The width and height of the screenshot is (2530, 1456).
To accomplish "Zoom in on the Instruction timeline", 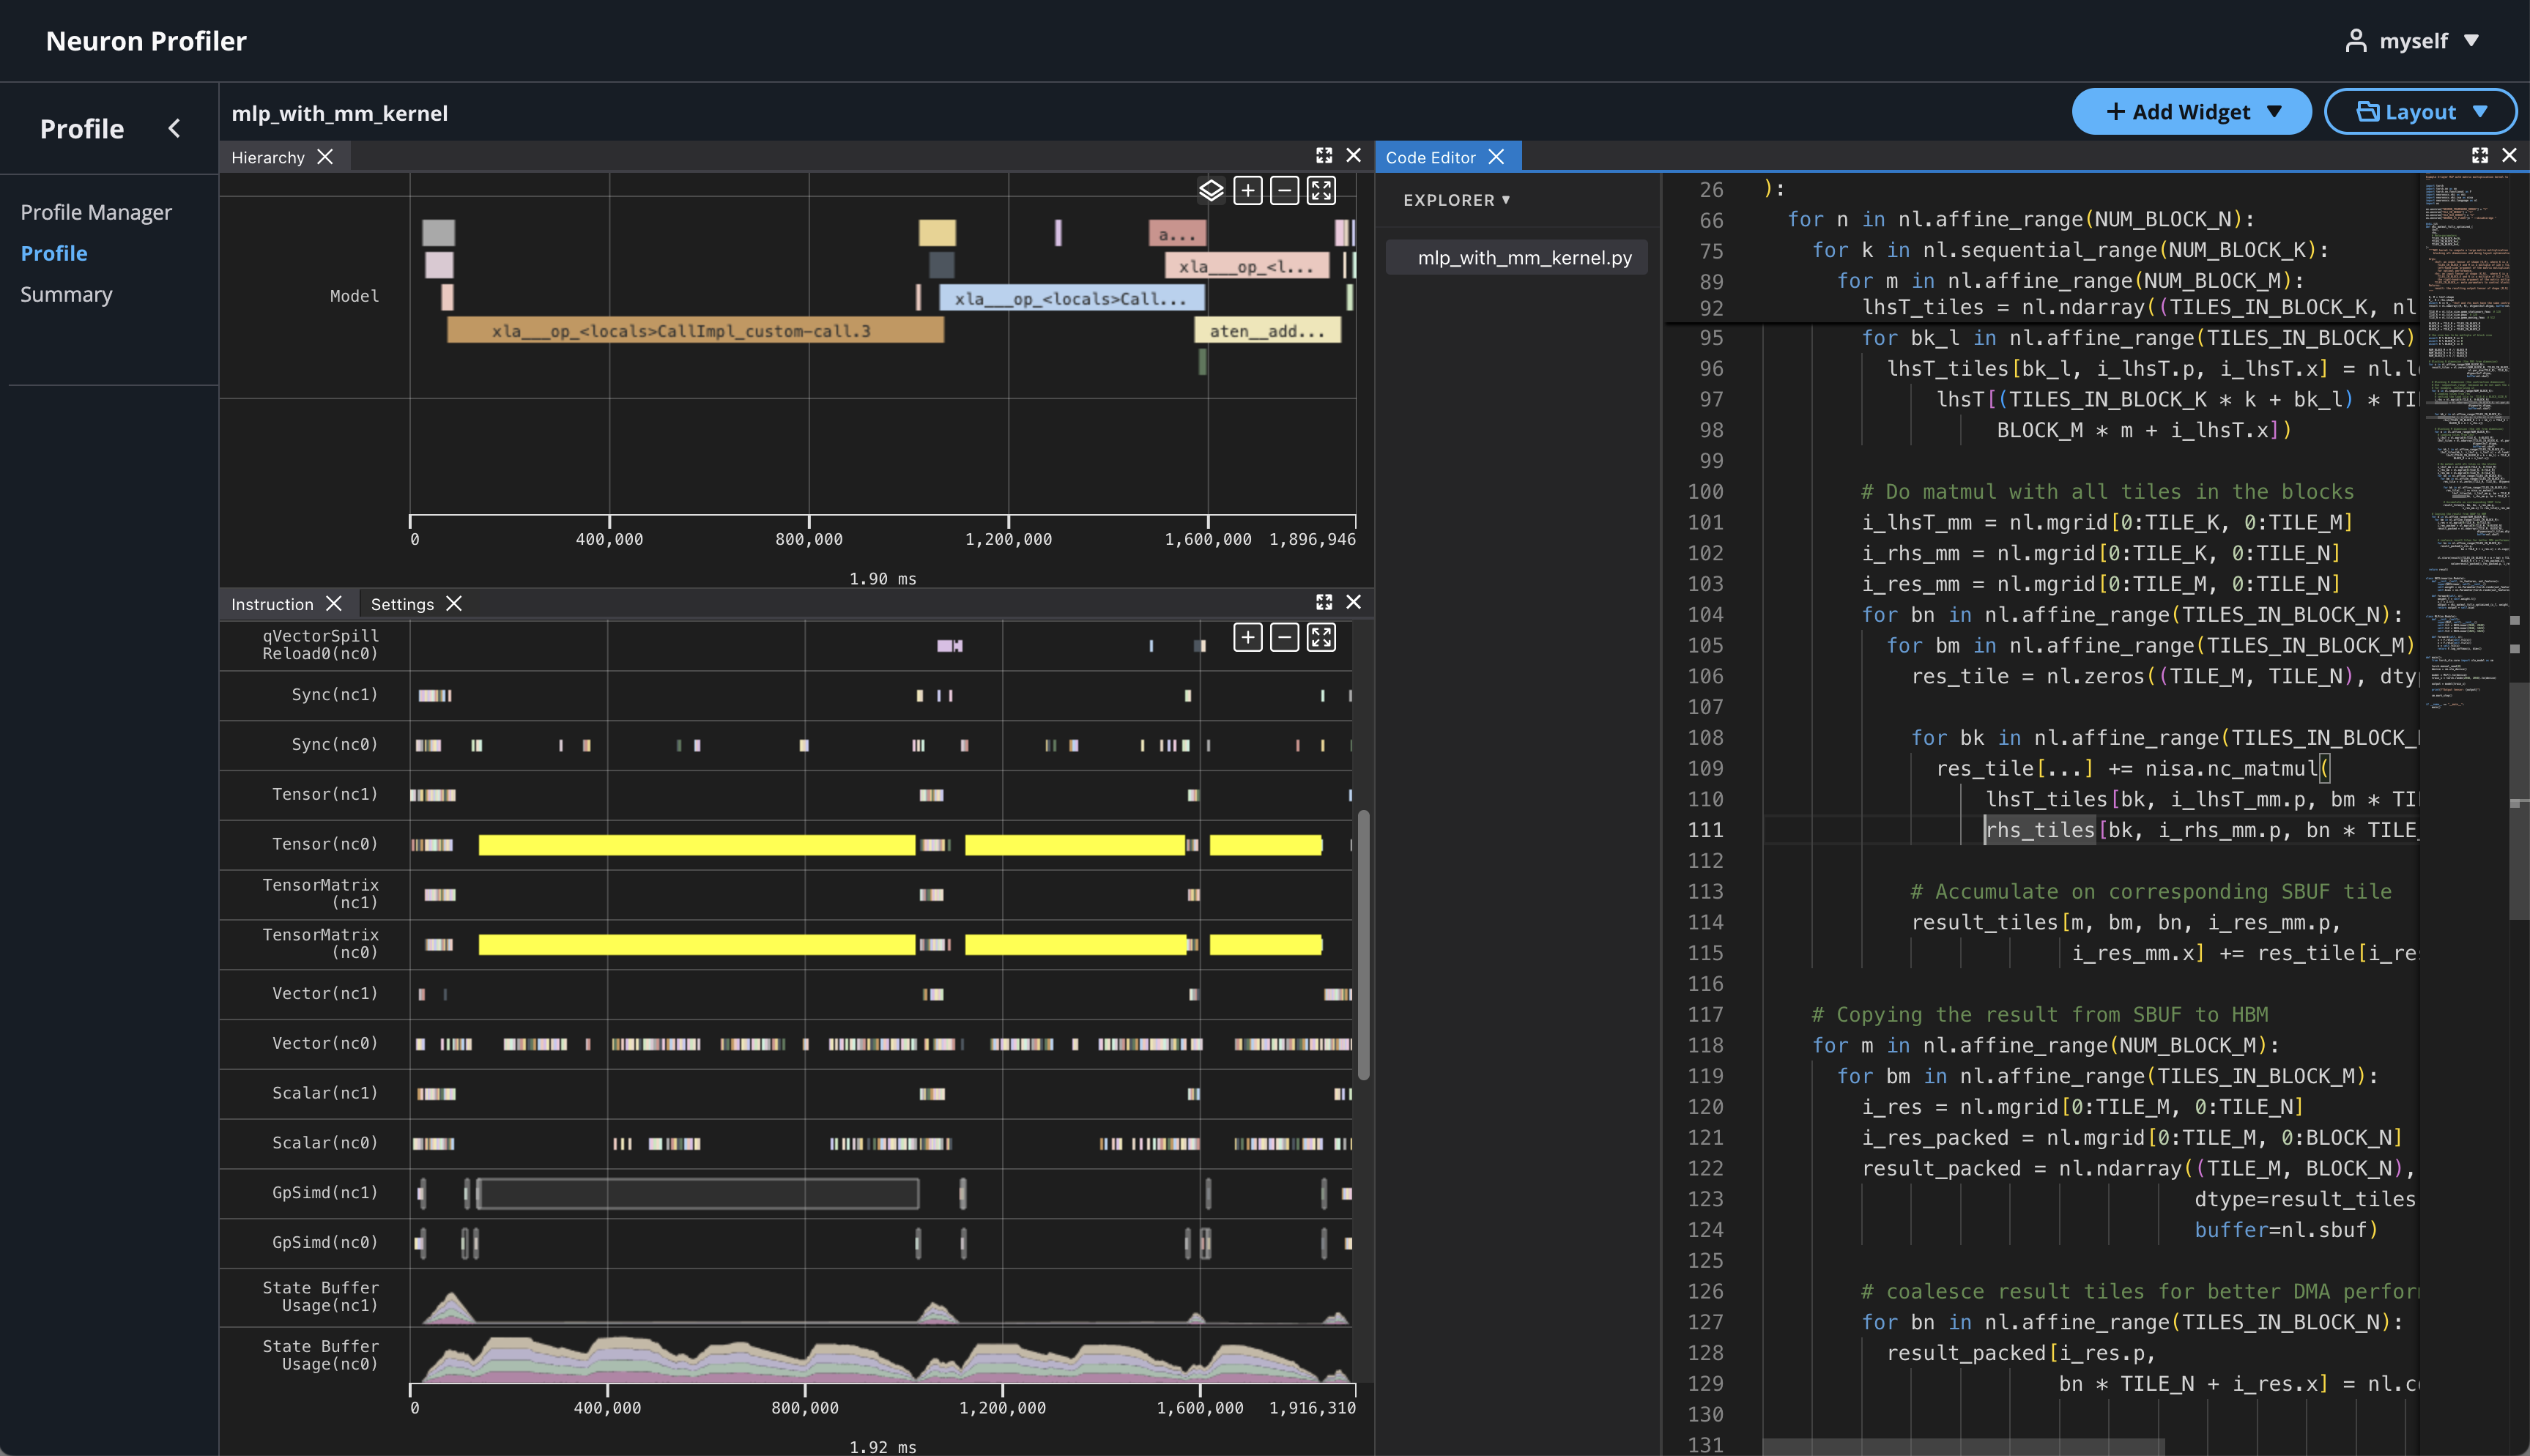I will 1248,637.
